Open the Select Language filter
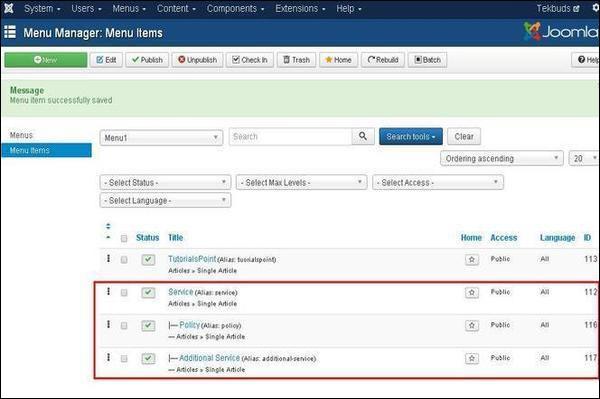 (165, 200)
